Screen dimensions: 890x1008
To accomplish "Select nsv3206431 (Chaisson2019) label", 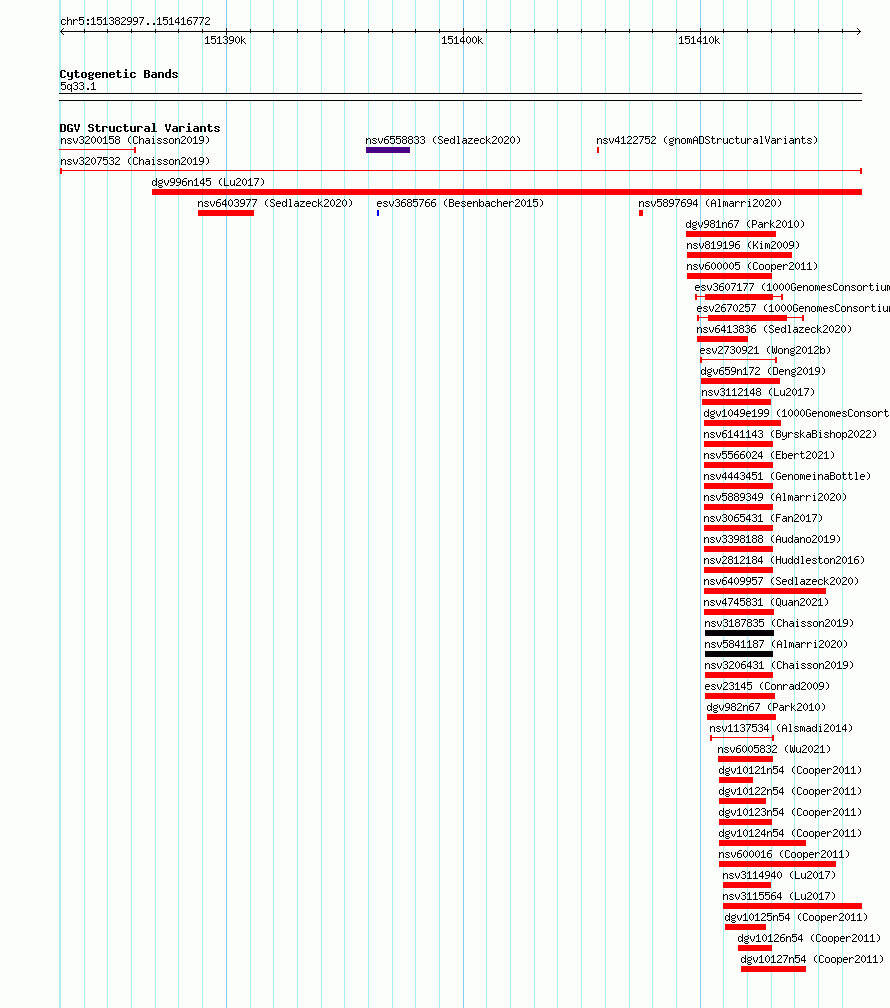I will click(779, 665).
